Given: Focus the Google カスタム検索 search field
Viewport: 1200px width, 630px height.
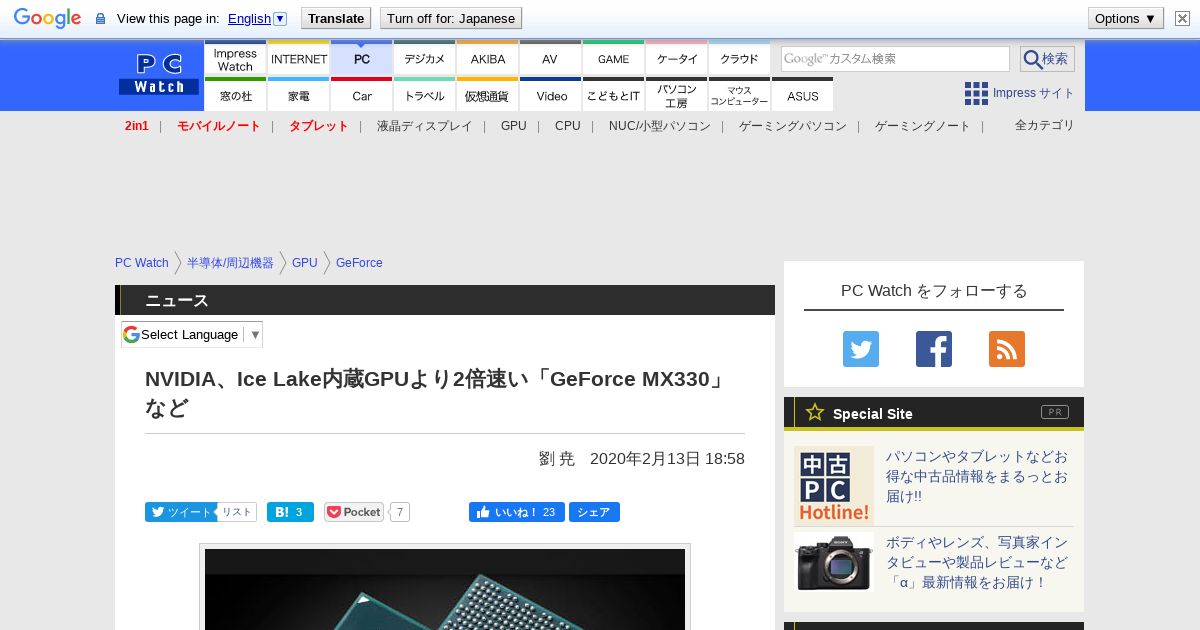Looking at the screenshot, I should [895, 59].
